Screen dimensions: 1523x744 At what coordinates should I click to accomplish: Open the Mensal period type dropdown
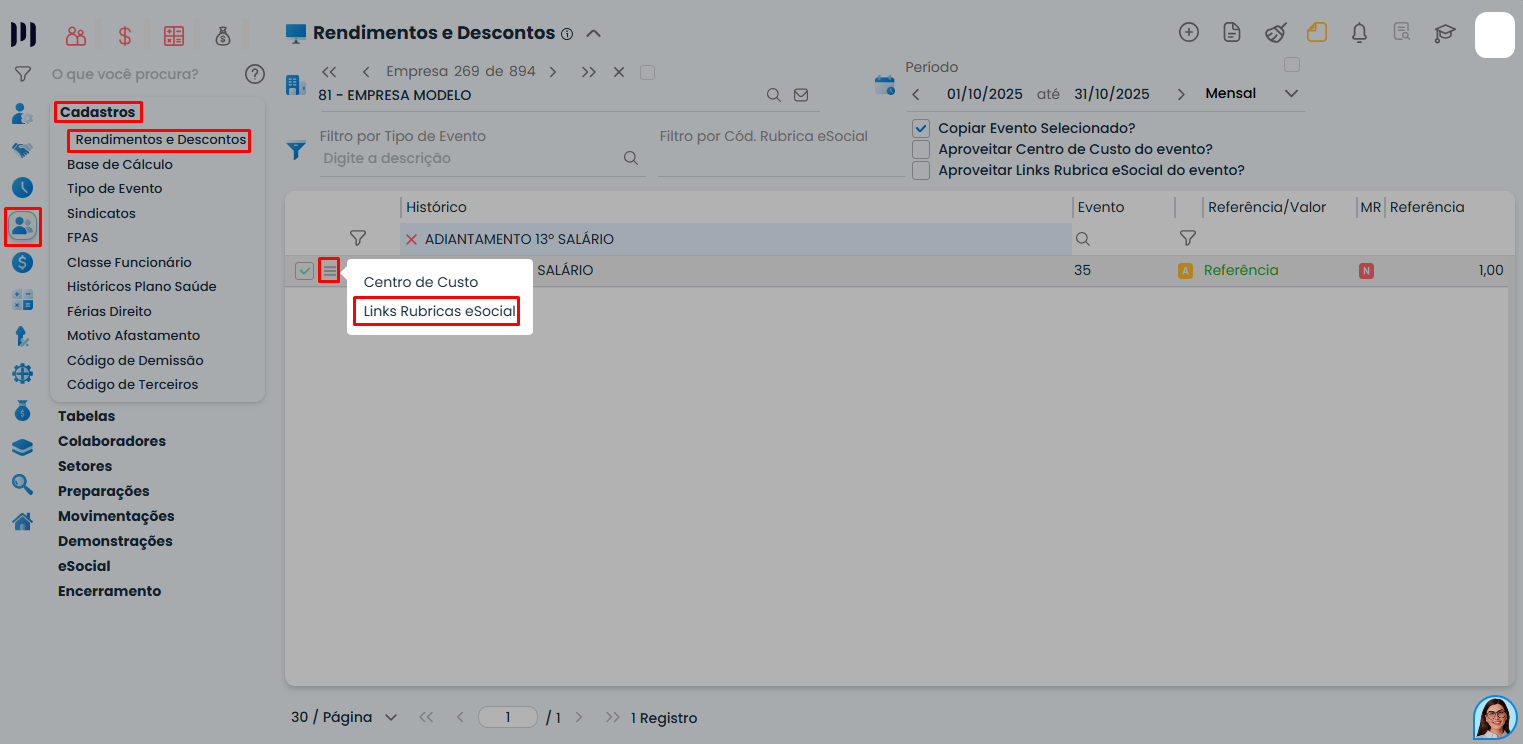pyautogui.click(x=1251, y=93)
